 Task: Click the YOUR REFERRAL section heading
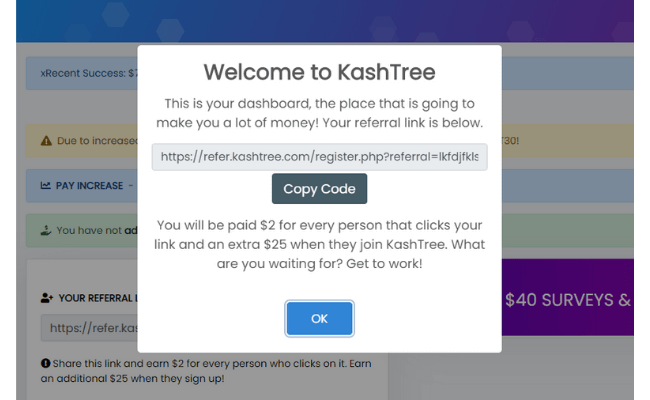tap(98, 298)
